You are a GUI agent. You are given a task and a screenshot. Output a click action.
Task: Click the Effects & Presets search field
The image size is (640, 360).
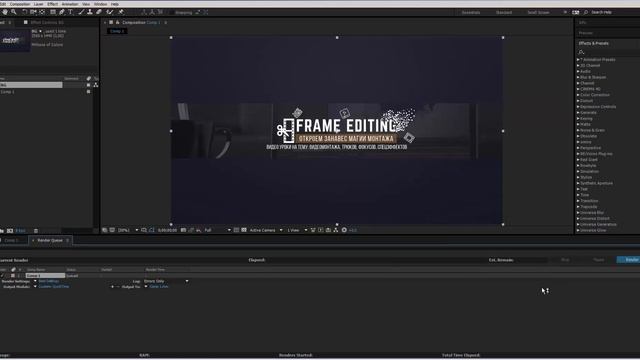pos(609,52)
